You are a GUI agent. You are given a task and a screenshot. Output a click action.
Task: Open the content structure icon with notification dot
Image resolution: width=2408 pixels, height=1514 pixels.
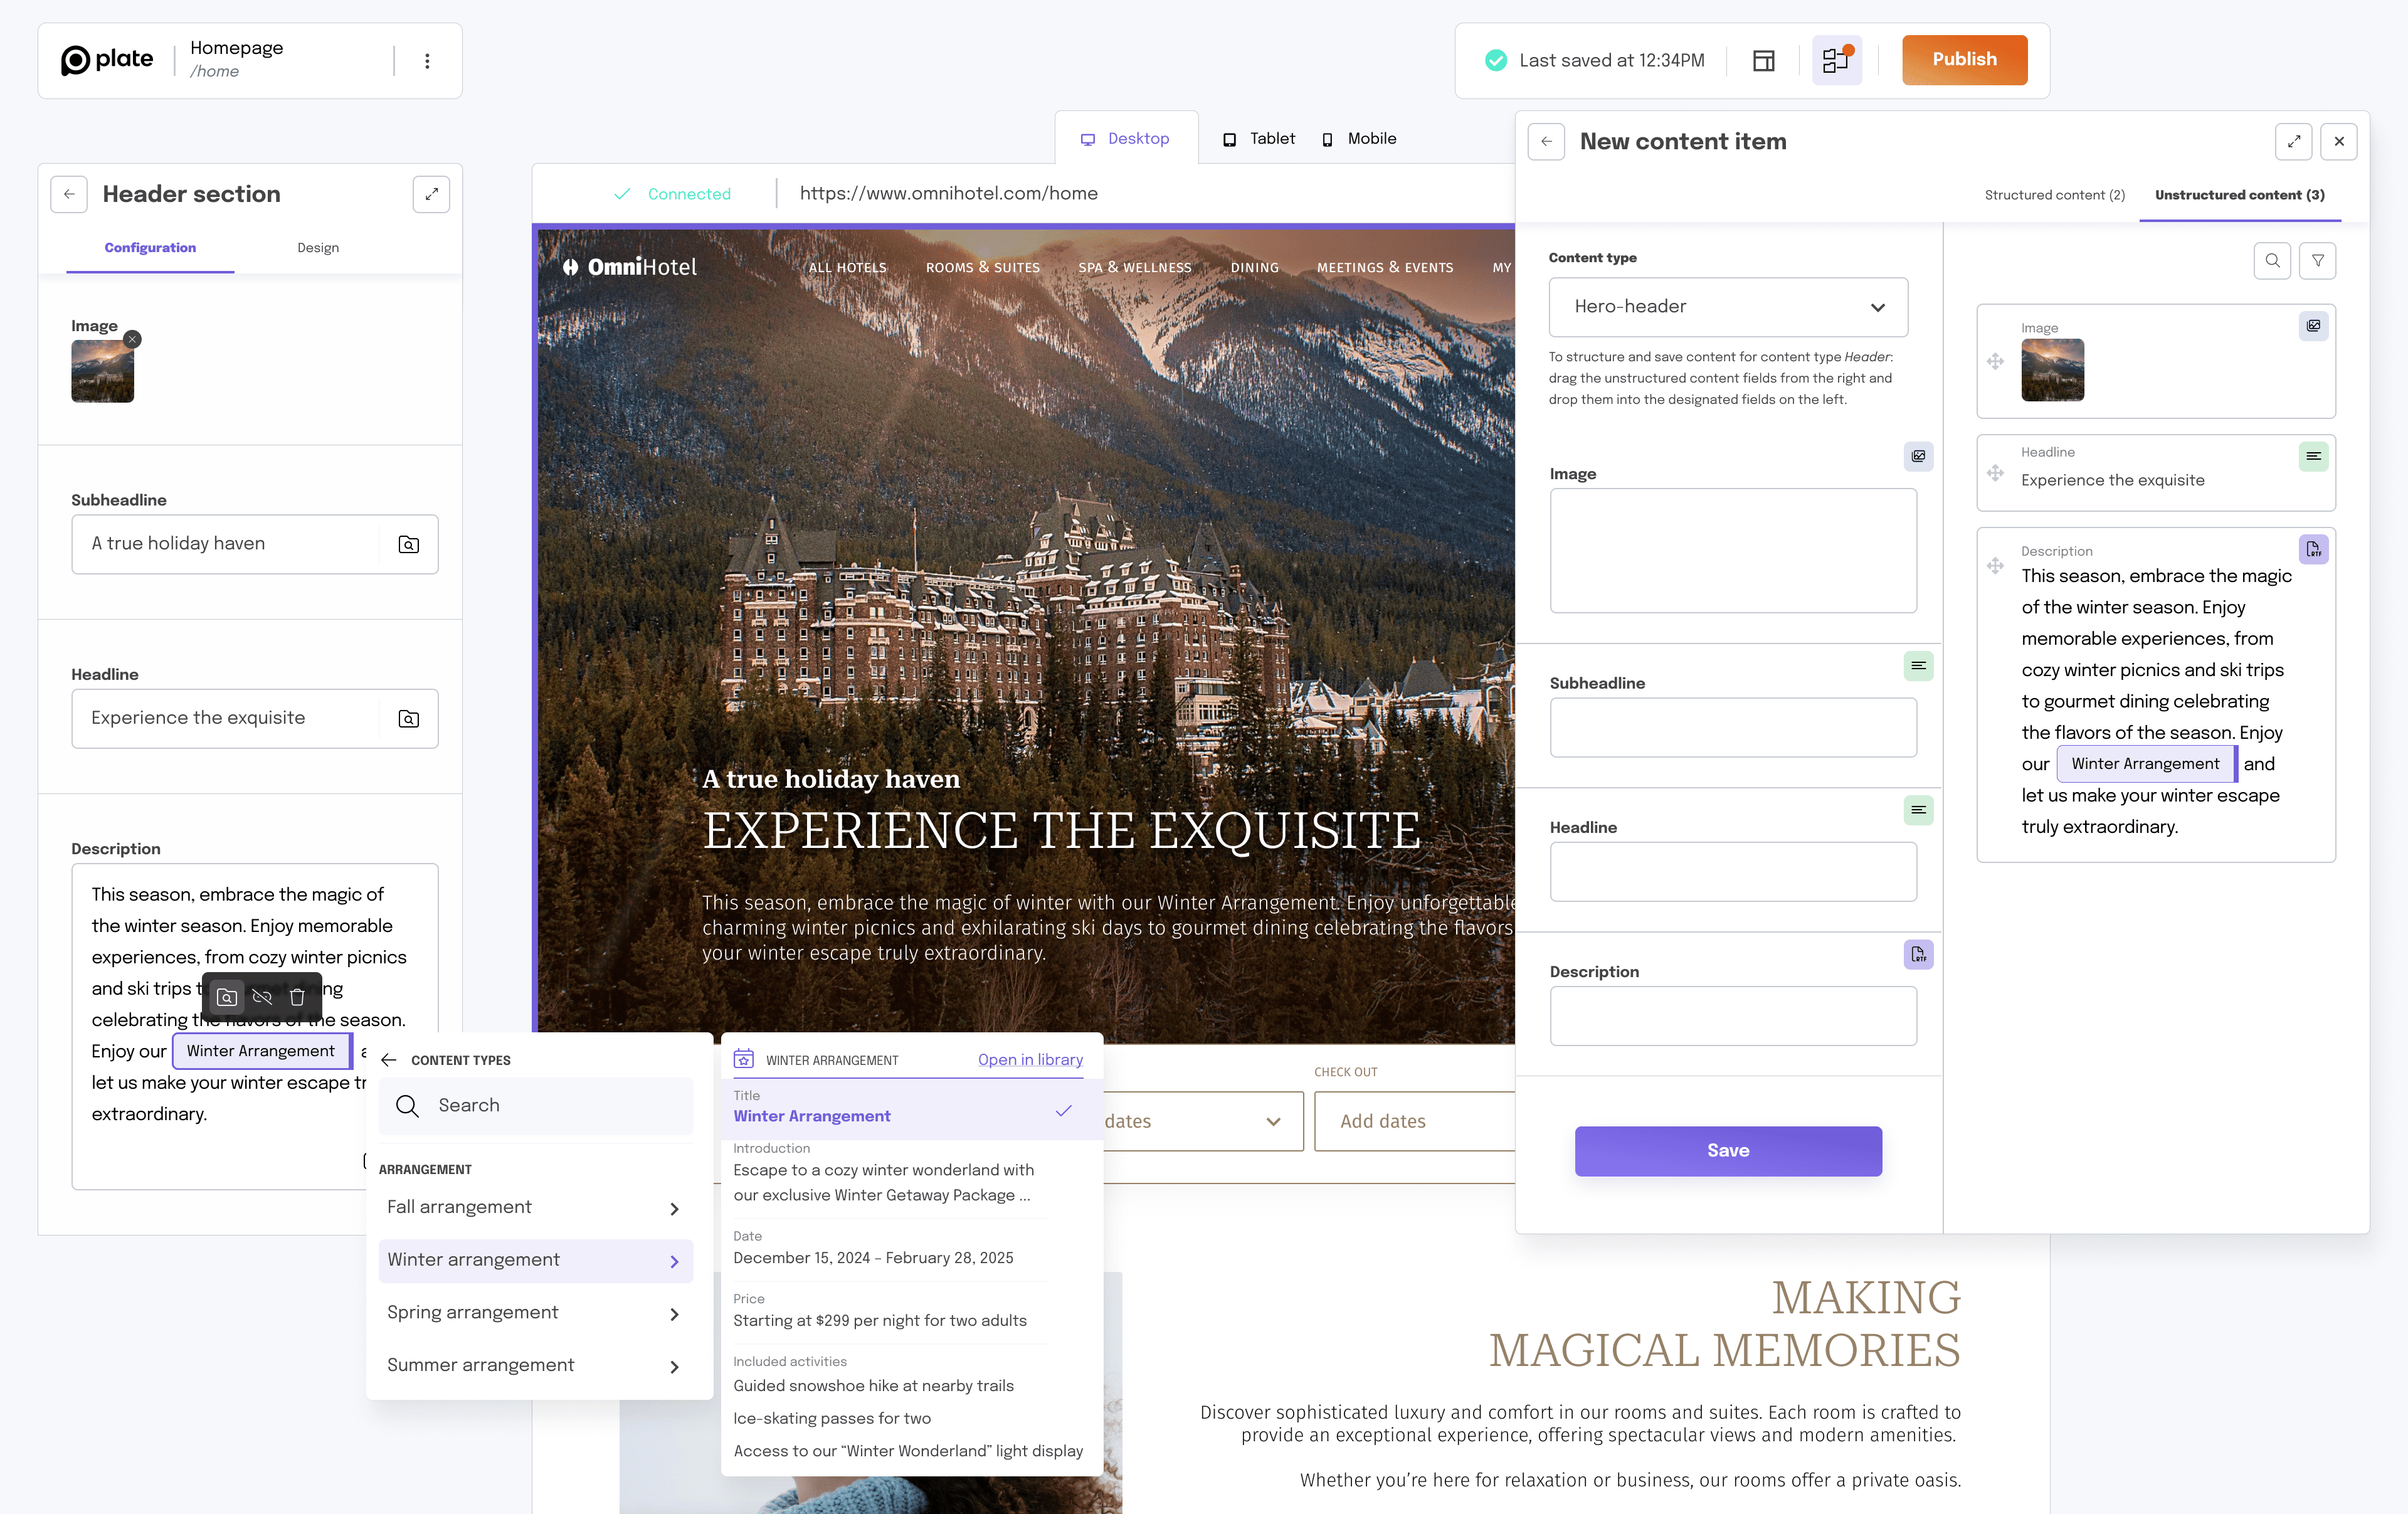click(1836, 61)
